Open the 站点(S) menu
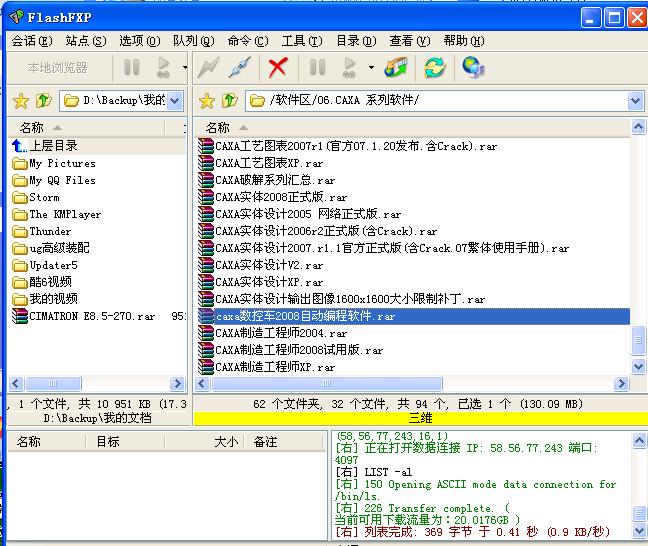648x546 pixels. 86,41
